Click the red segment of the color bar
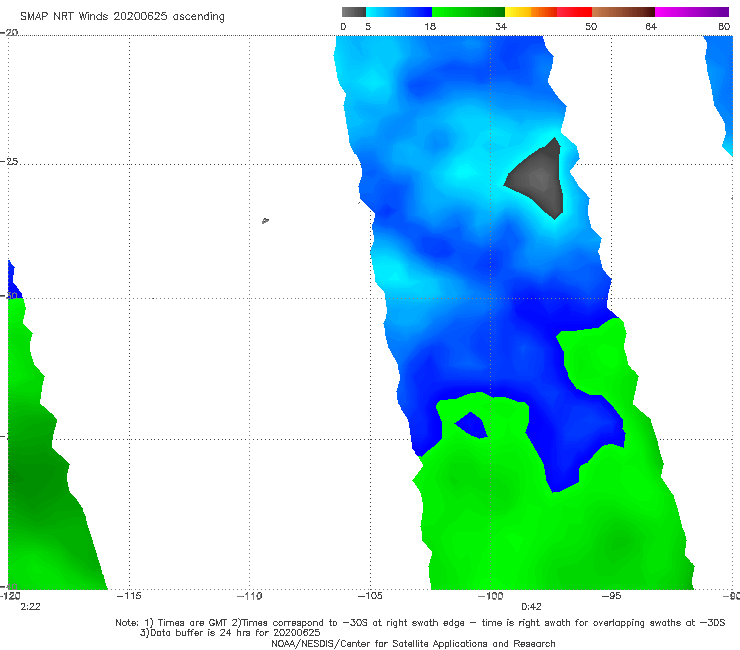 pos(574,12)
